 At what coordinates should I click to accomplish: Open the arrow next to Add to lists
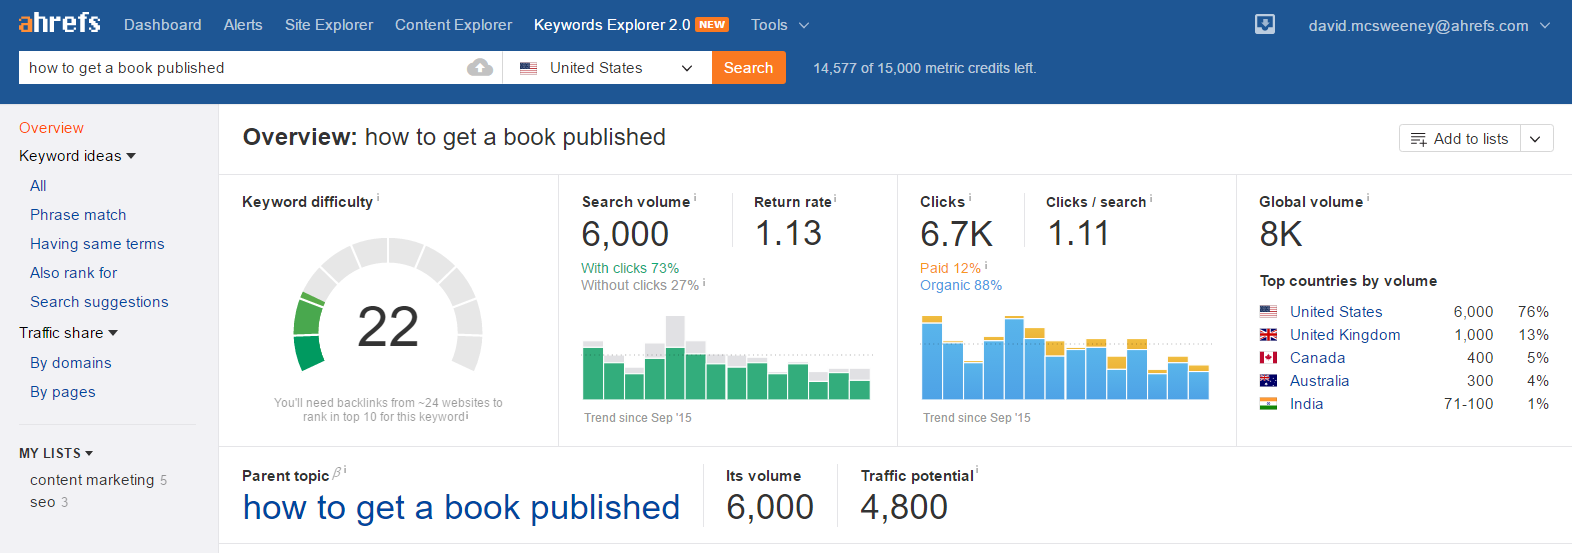1536,139
